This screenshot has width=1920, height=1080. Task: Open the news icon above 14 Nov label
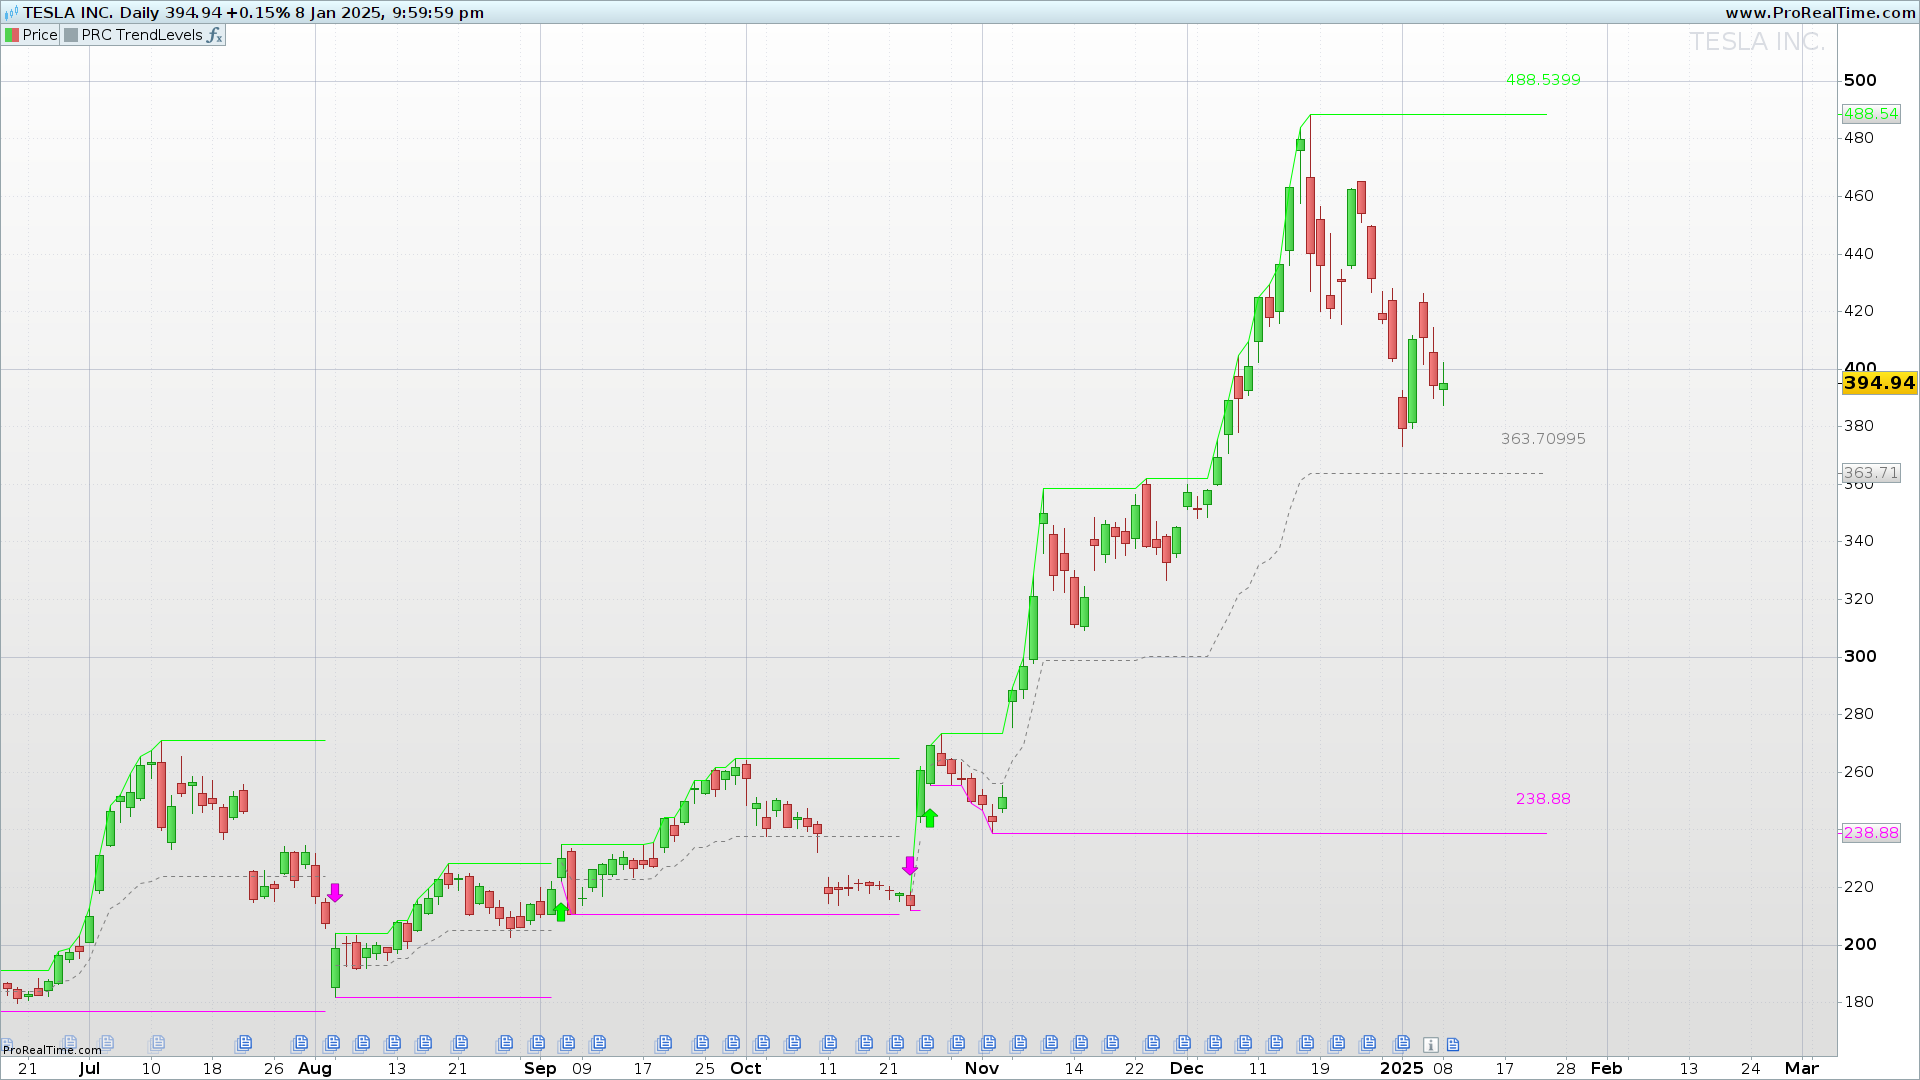(1079, 1044)
